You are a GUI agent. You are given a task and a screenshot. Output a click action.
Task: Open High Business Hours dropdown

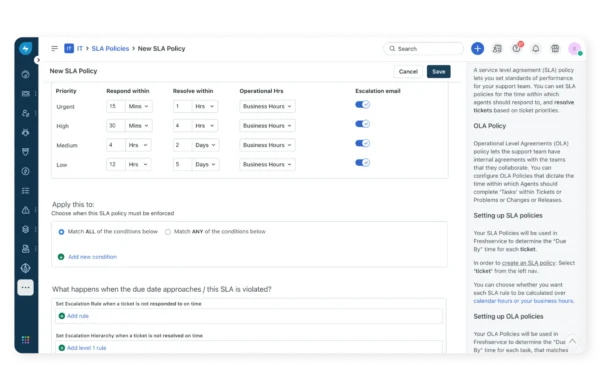pyautogui.click(x=267, y=126)
